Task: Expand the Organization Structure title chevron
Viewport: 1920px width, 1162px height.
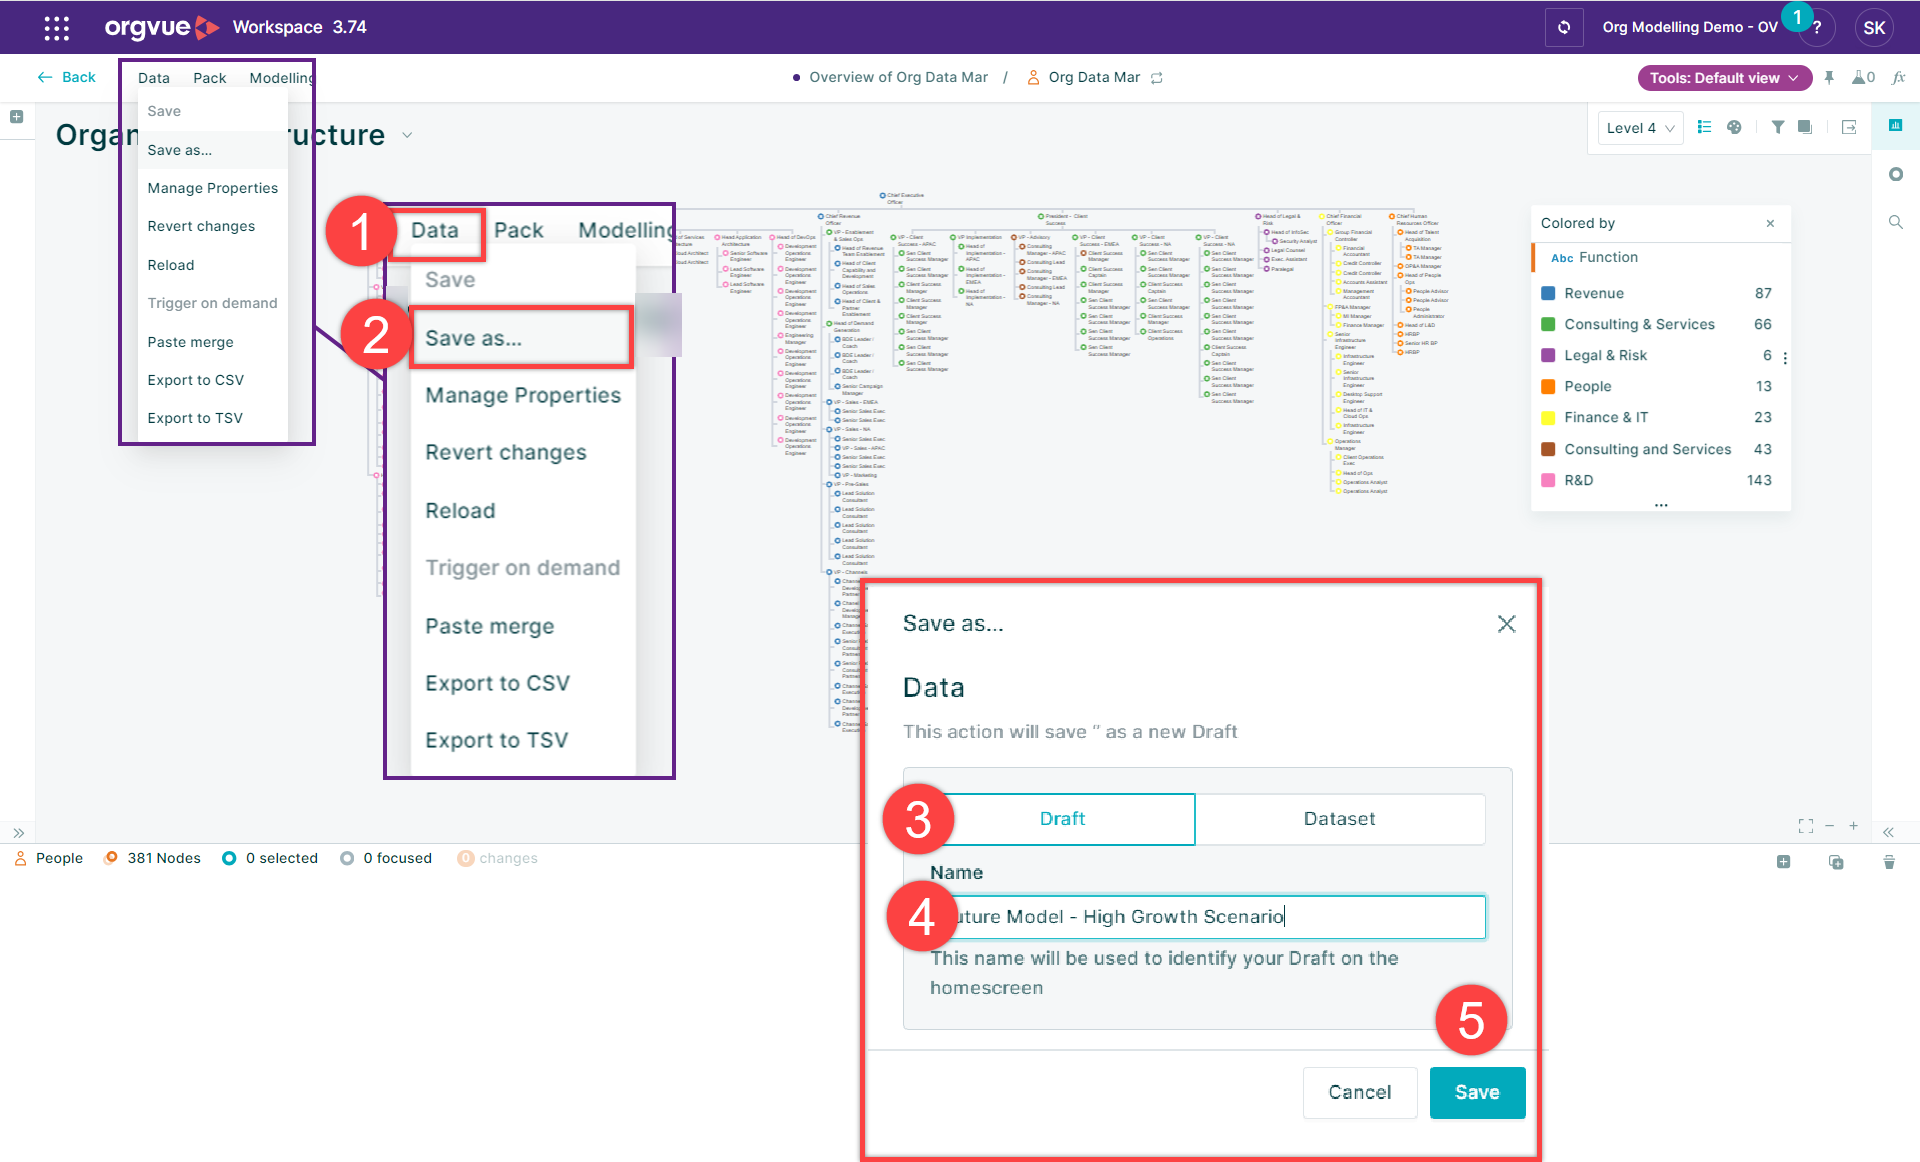Action: click(x=407, y=135)
